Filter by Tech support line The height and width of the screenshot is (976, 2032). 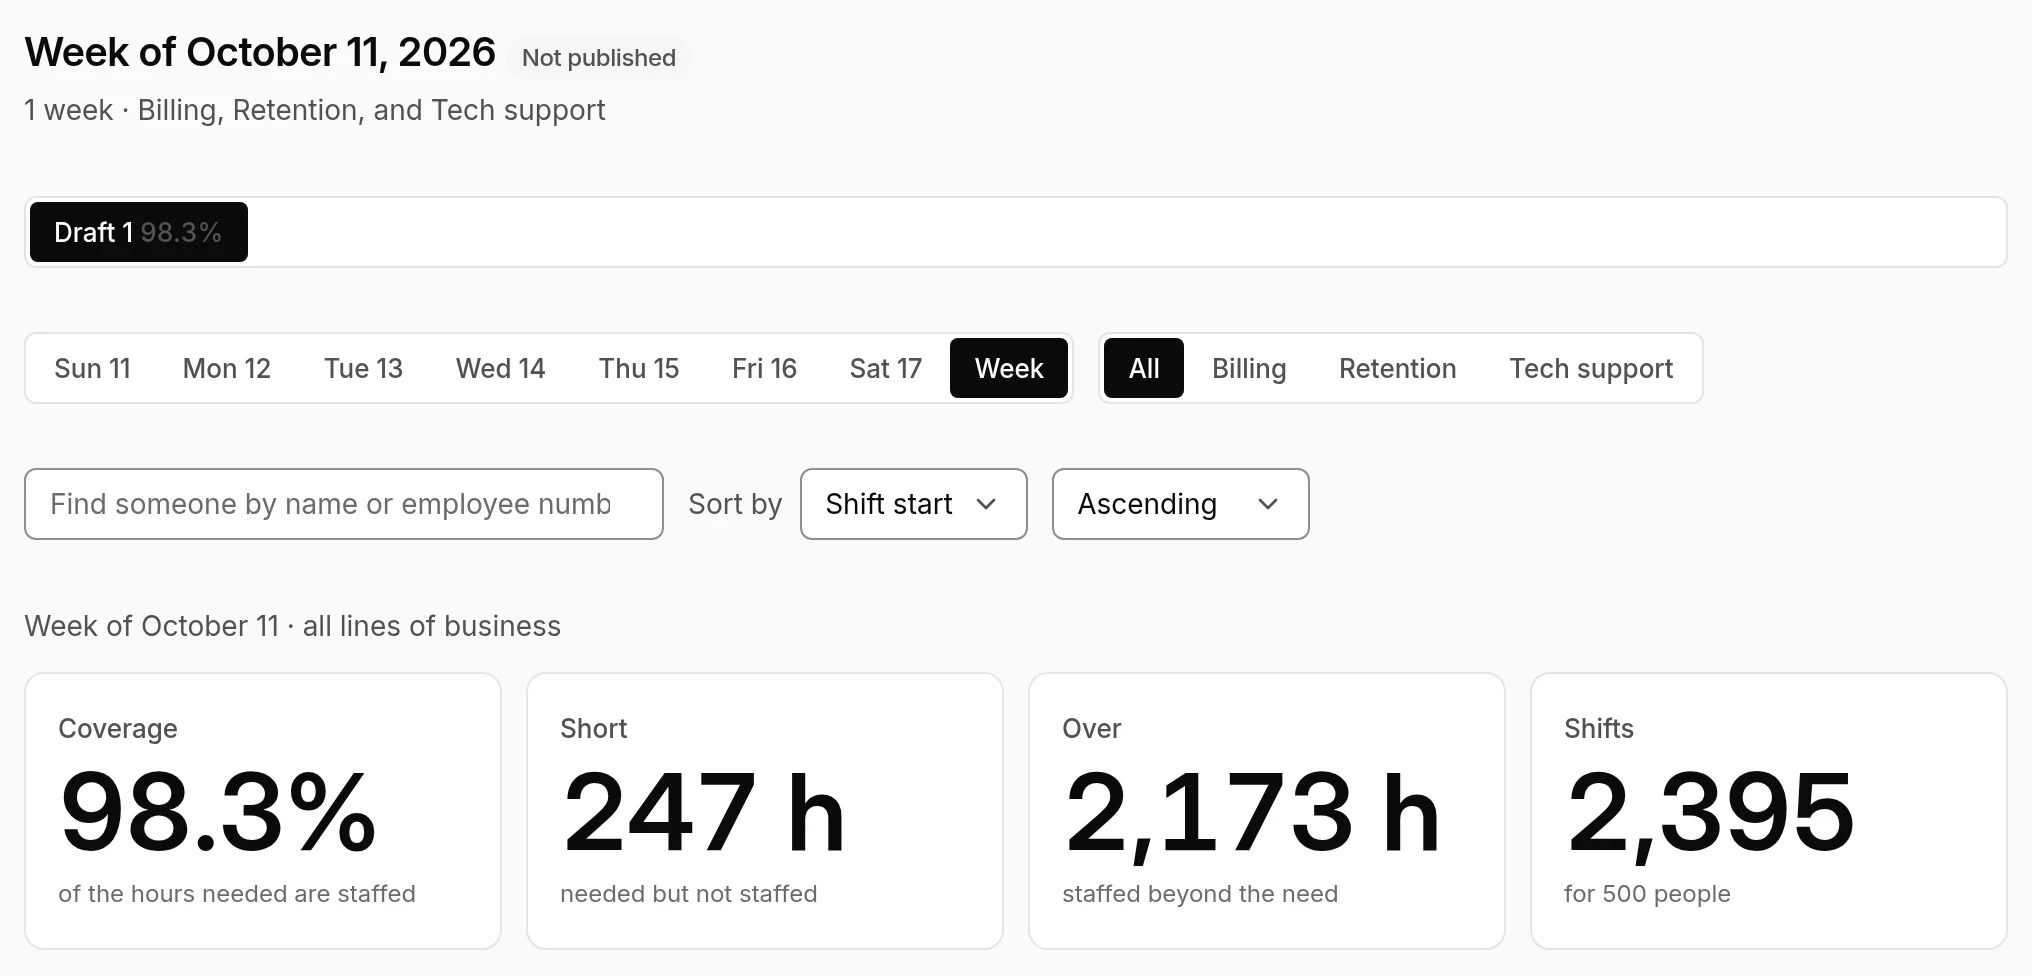click(1591, 368)
